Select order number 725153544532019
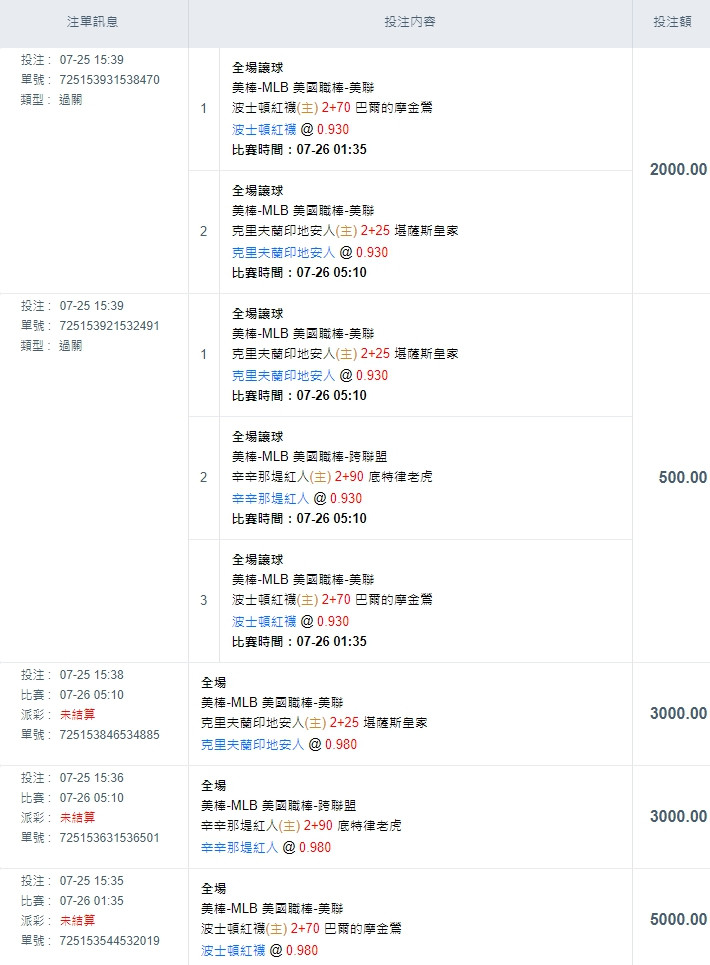This screenshot has height=965, width=710. [x=109, y=941]
